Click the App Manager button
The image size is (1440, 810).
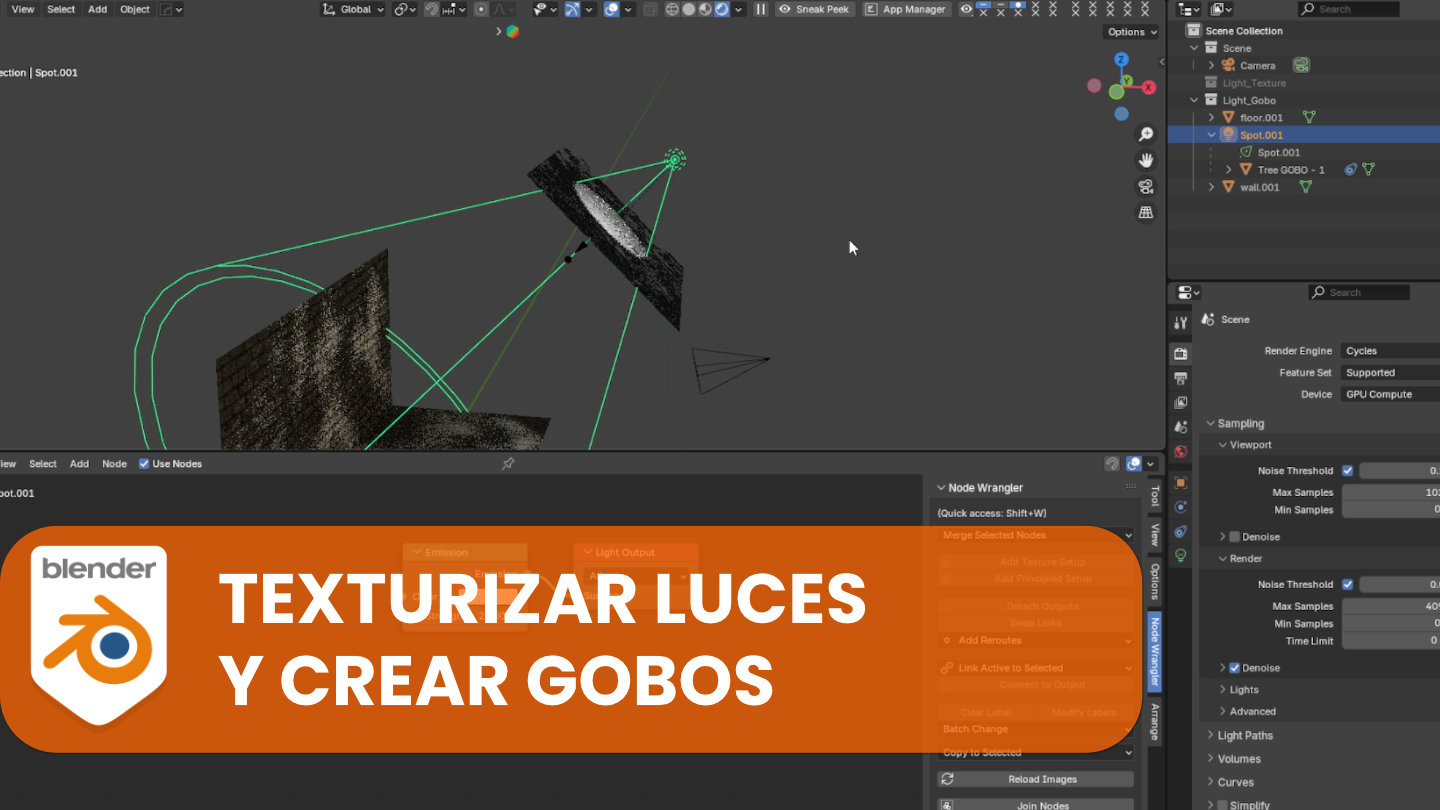click(906, 9)
